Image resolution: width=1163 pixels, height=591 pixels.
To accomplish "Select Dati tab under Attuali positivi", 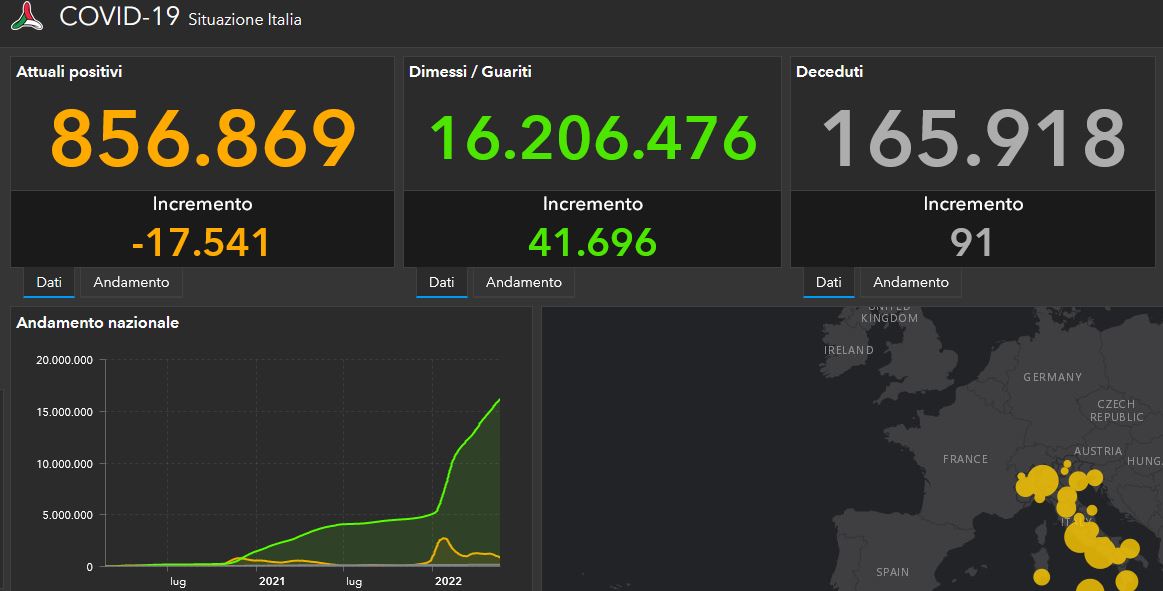I will (x=49, y=282).
